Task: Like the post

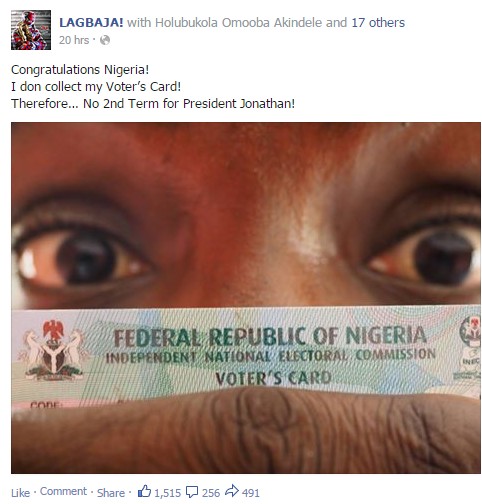Action: pos(20,493)
